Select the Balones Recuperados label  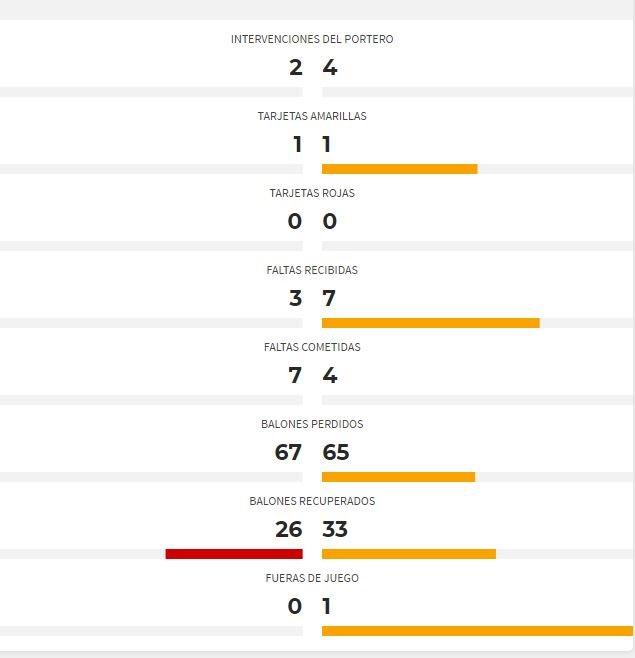point(312,501)
